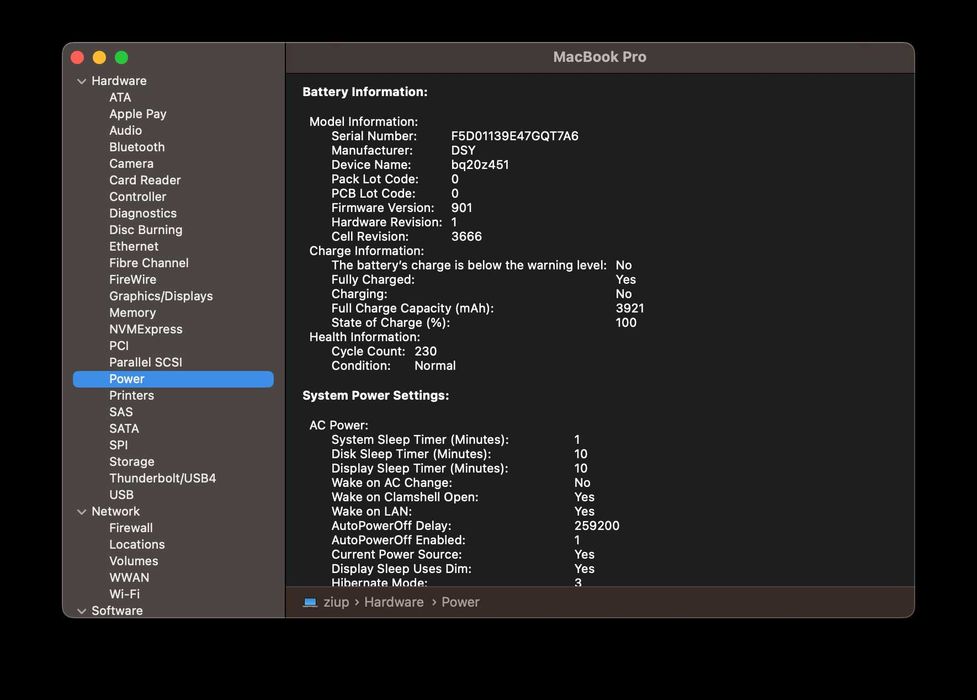Select Graphics/Displays in sidebar
977x700 pixels.
tap(161, 296)
